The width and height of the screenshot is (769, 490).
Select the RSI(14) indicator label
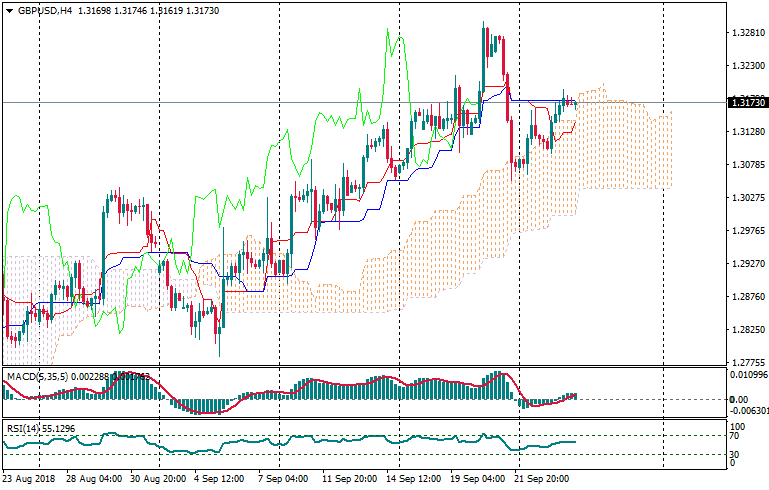coord(24,428)
